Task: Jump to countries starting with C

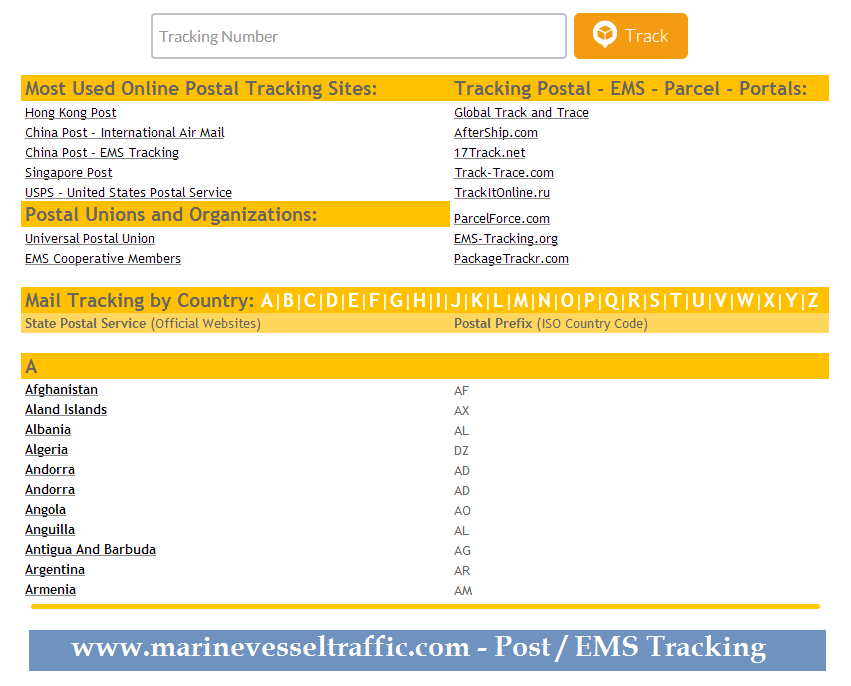Action: pos(309,301)
